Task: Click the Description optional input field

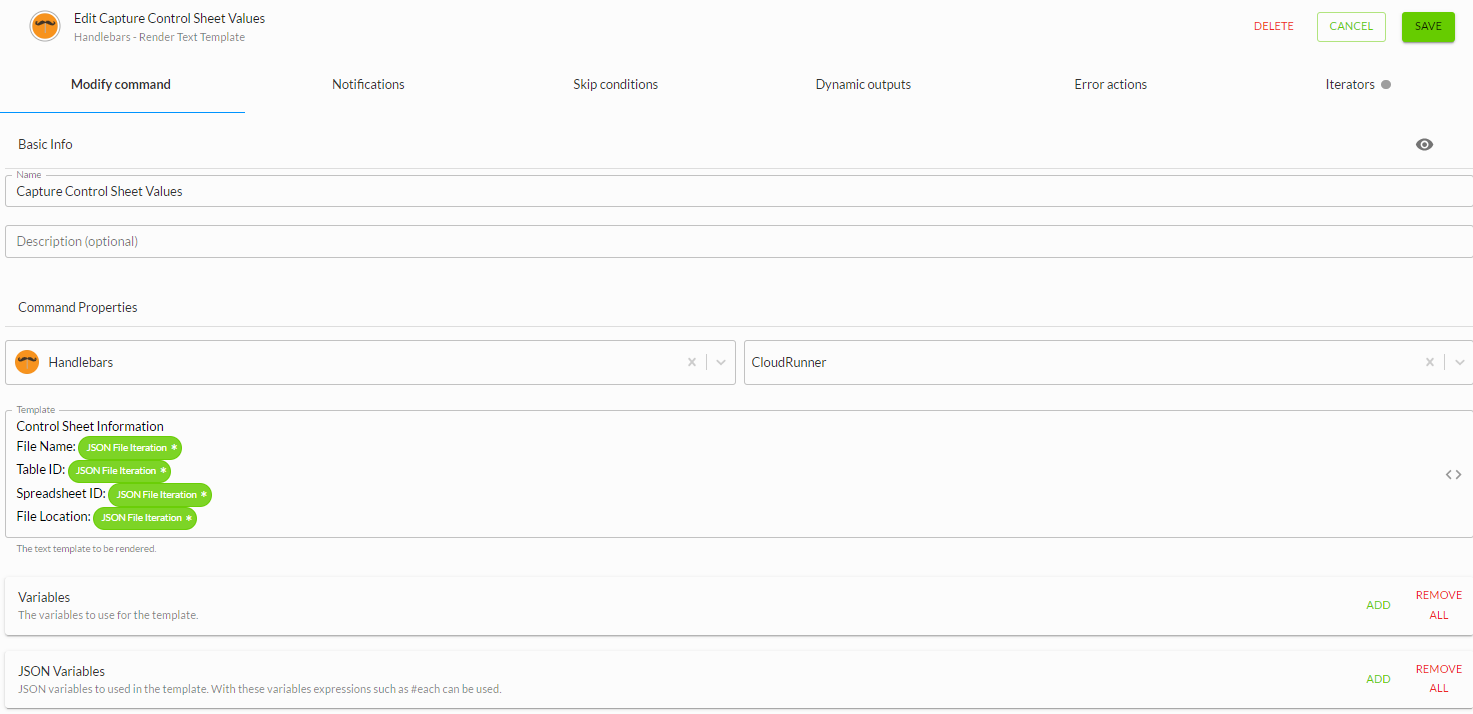Action: (738, 242)
